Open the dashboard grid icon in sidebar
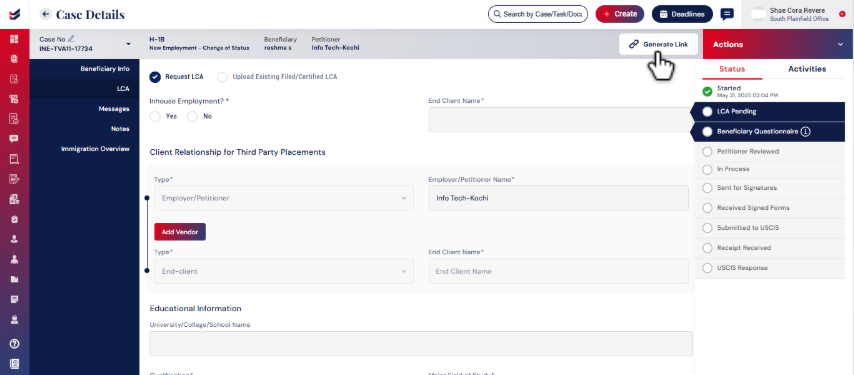The image size is (854, 375). coord(14,39)
